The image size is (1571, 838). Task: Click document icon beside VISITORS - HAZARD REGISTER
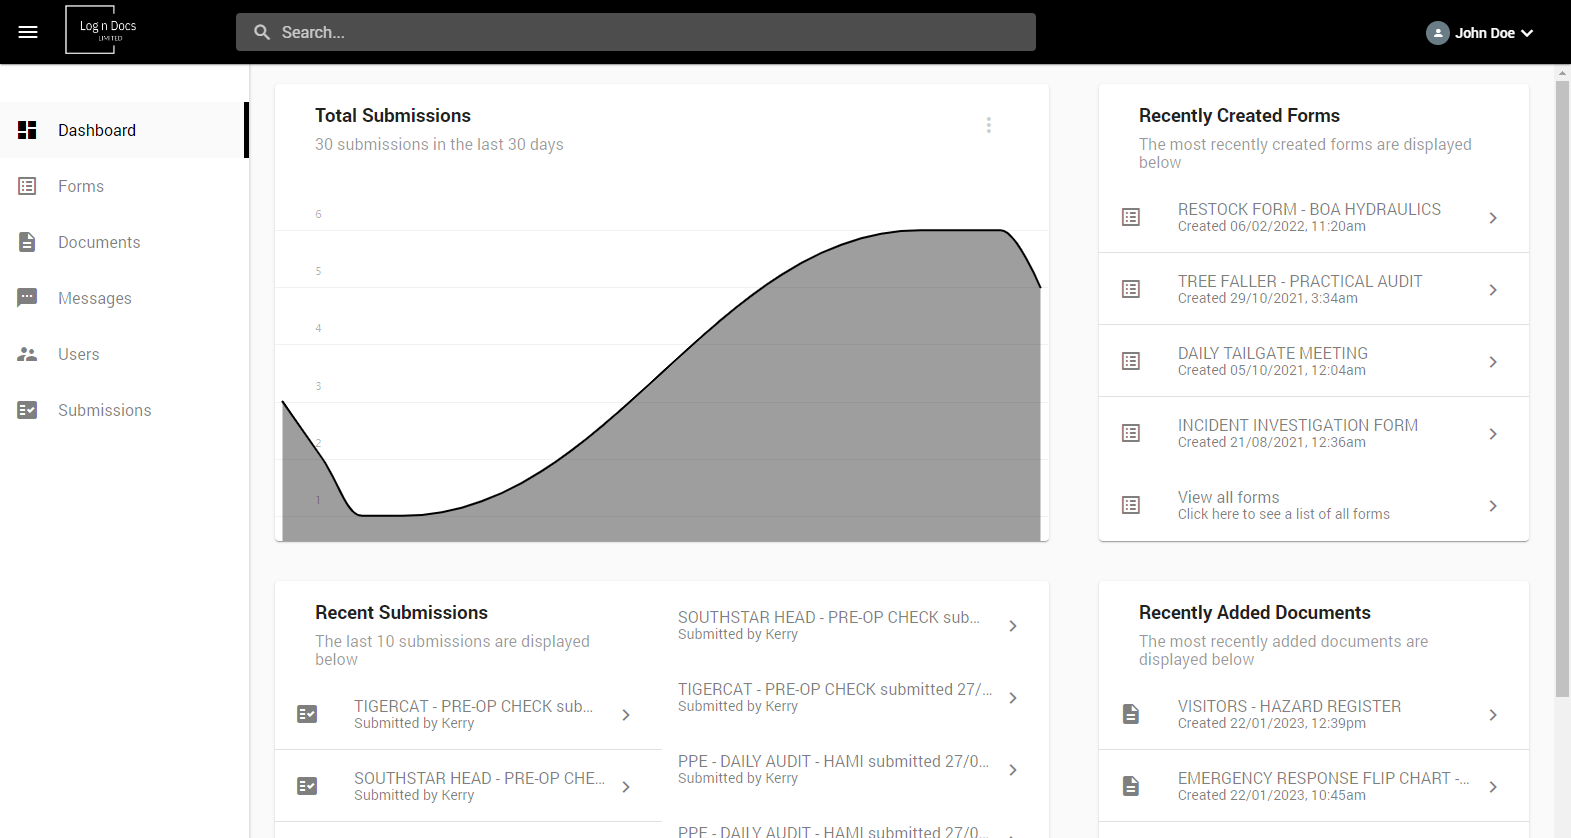1131,714
